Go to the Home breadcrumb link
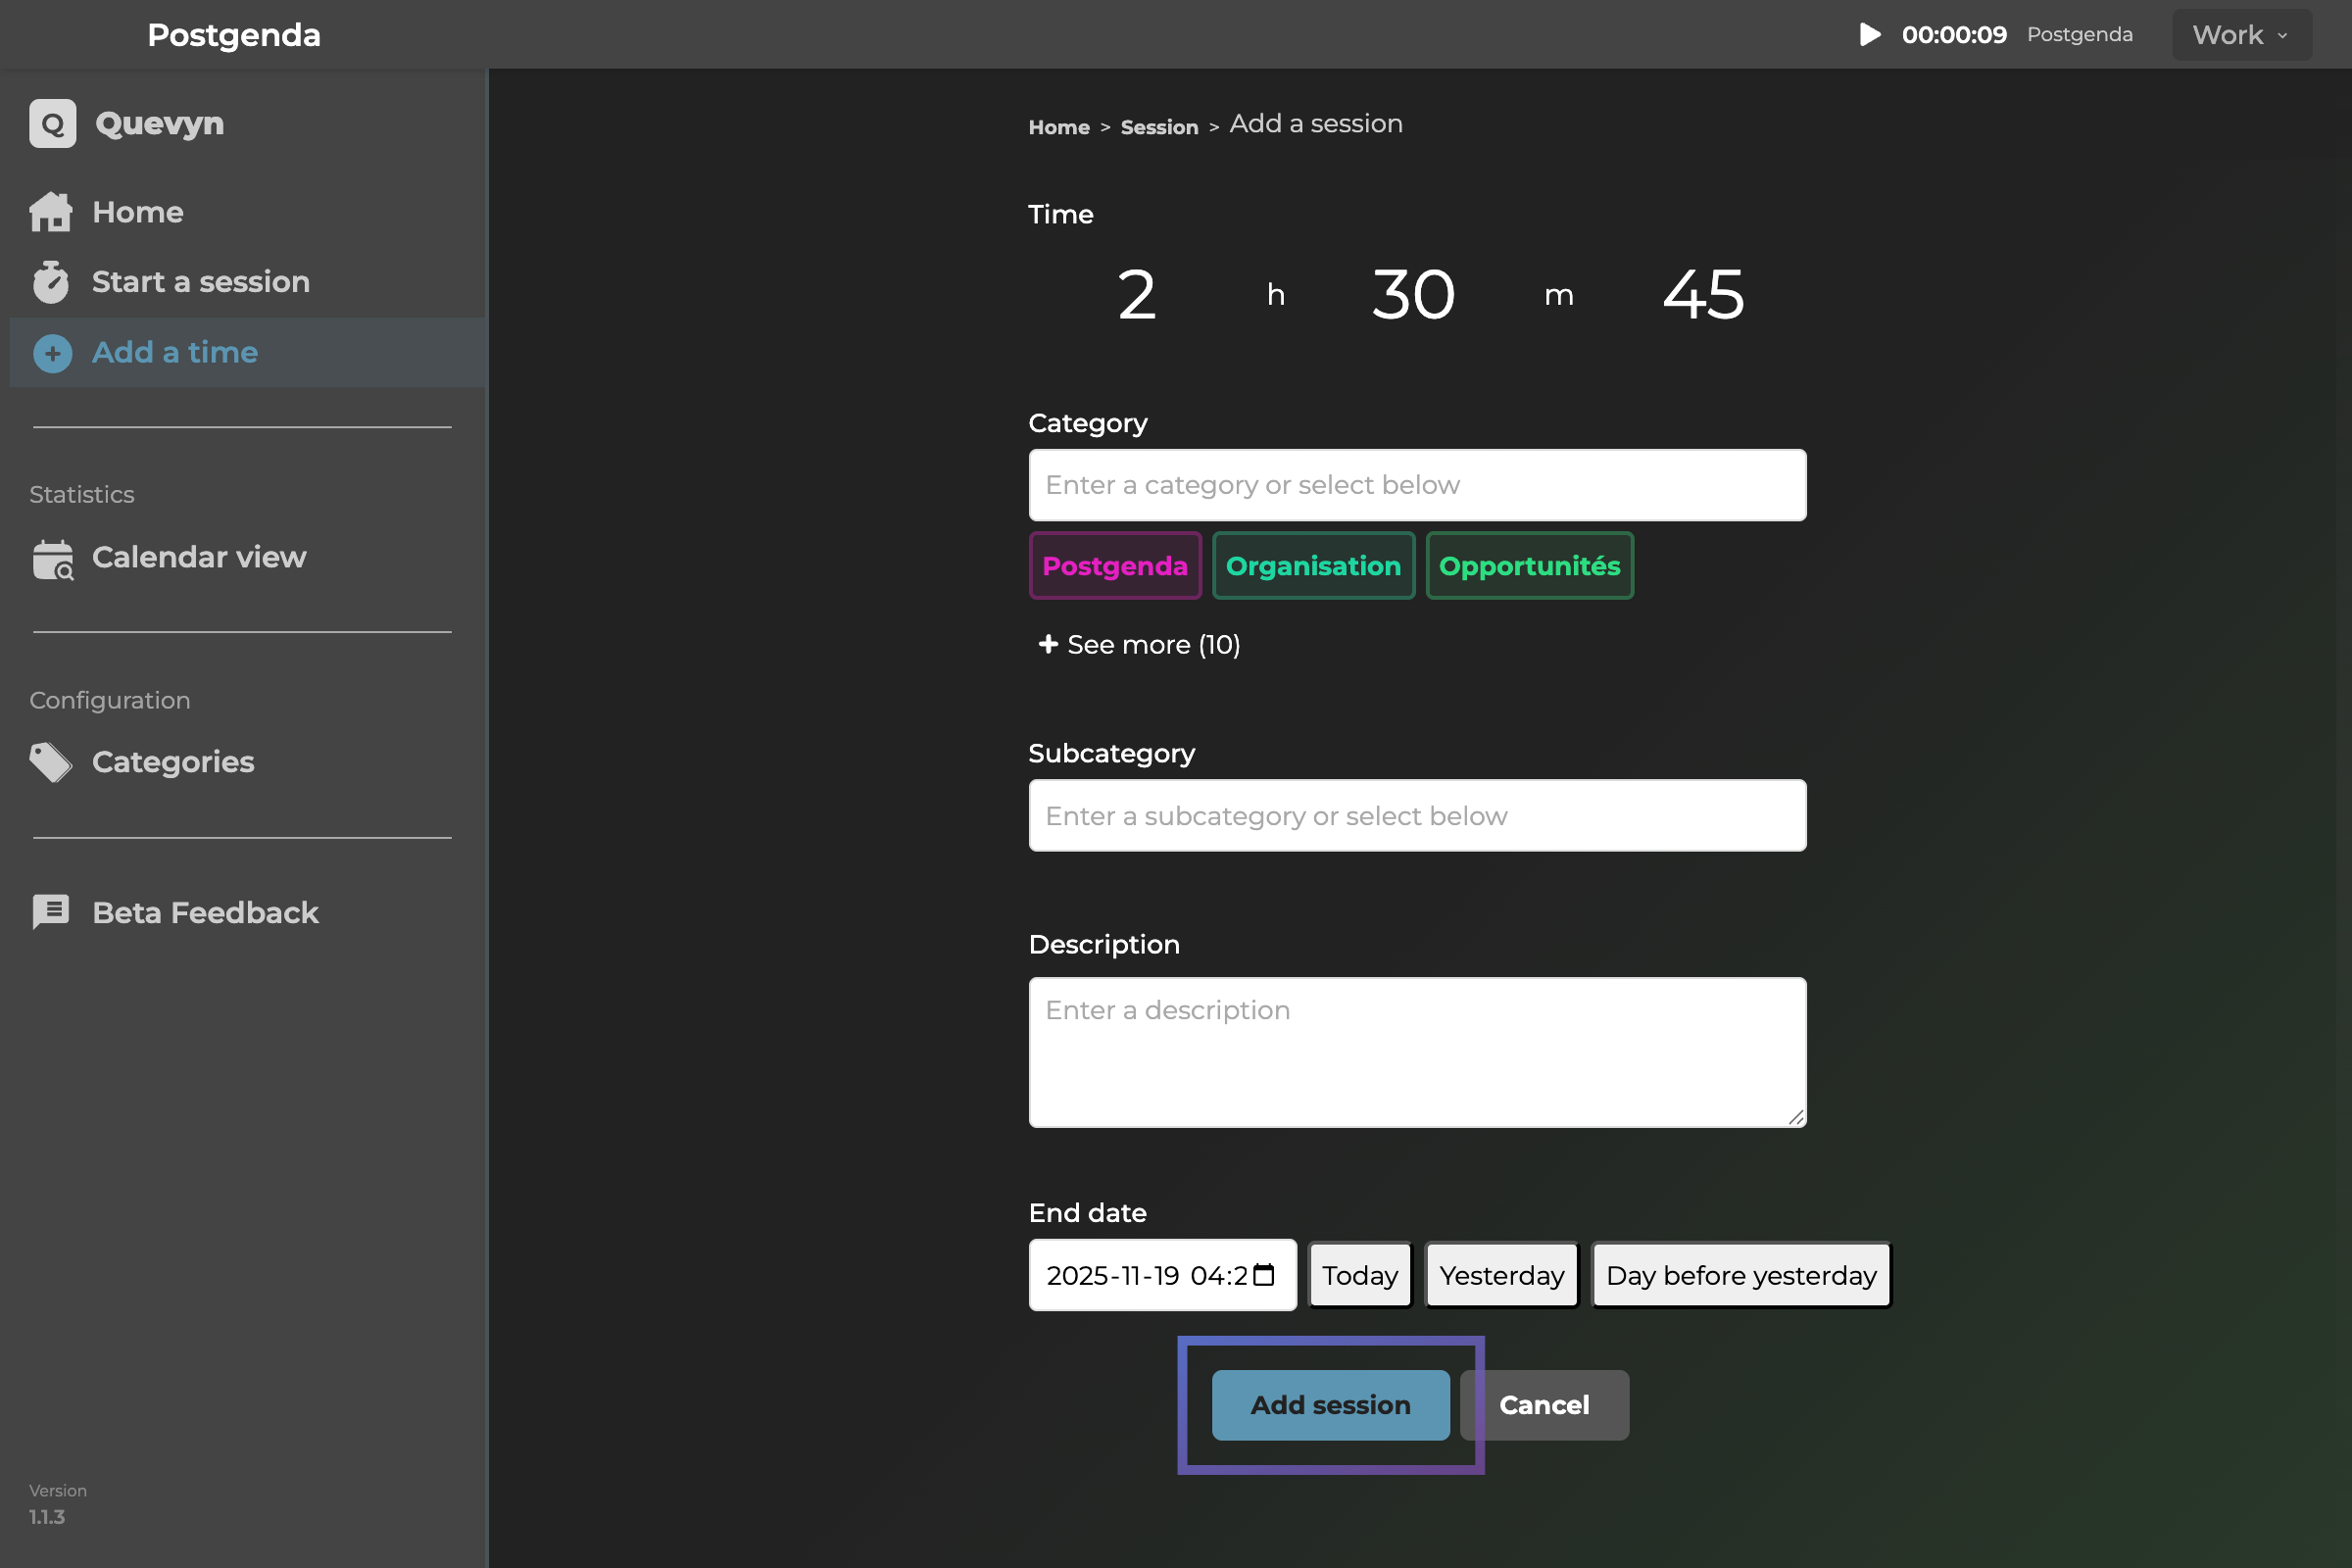The image size is (2352, 1568). point(1059,127)
